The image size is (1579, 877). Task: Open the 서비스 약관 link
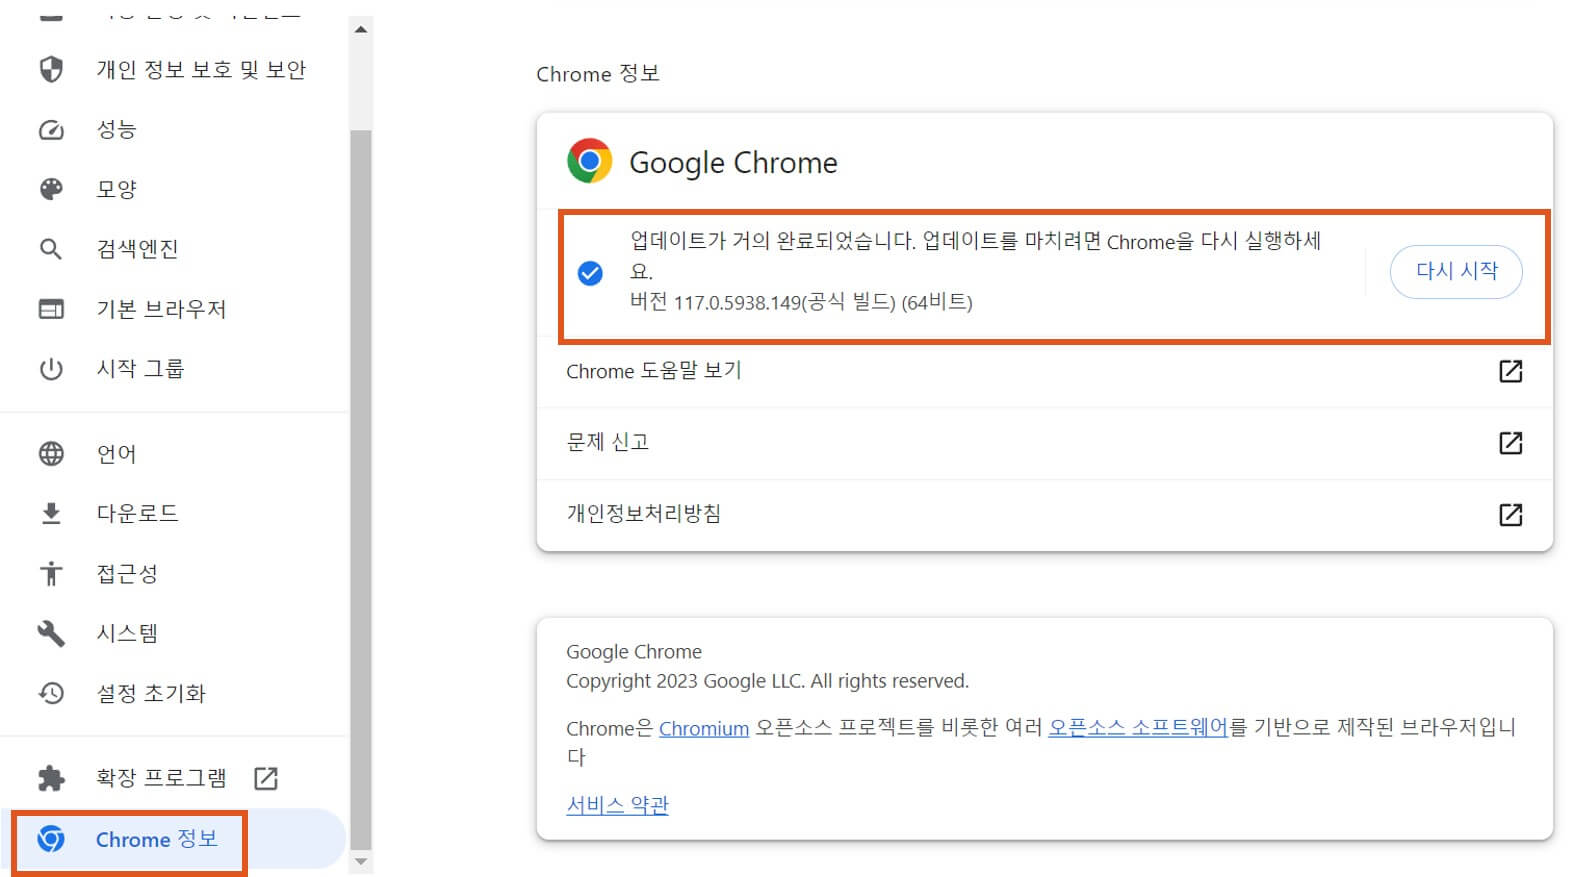pyautogui.click(x=617, y=804)
